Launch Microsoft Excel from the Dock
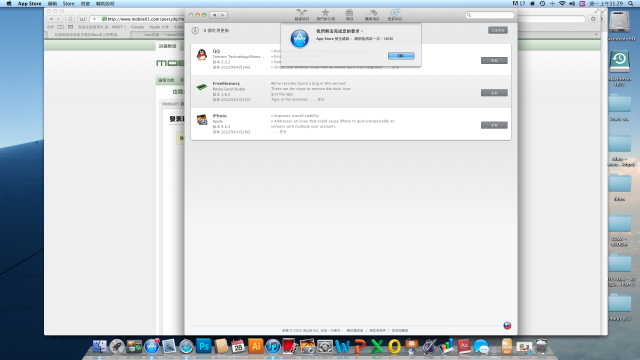This screenshot has height=360, width=640. (377, 347)
